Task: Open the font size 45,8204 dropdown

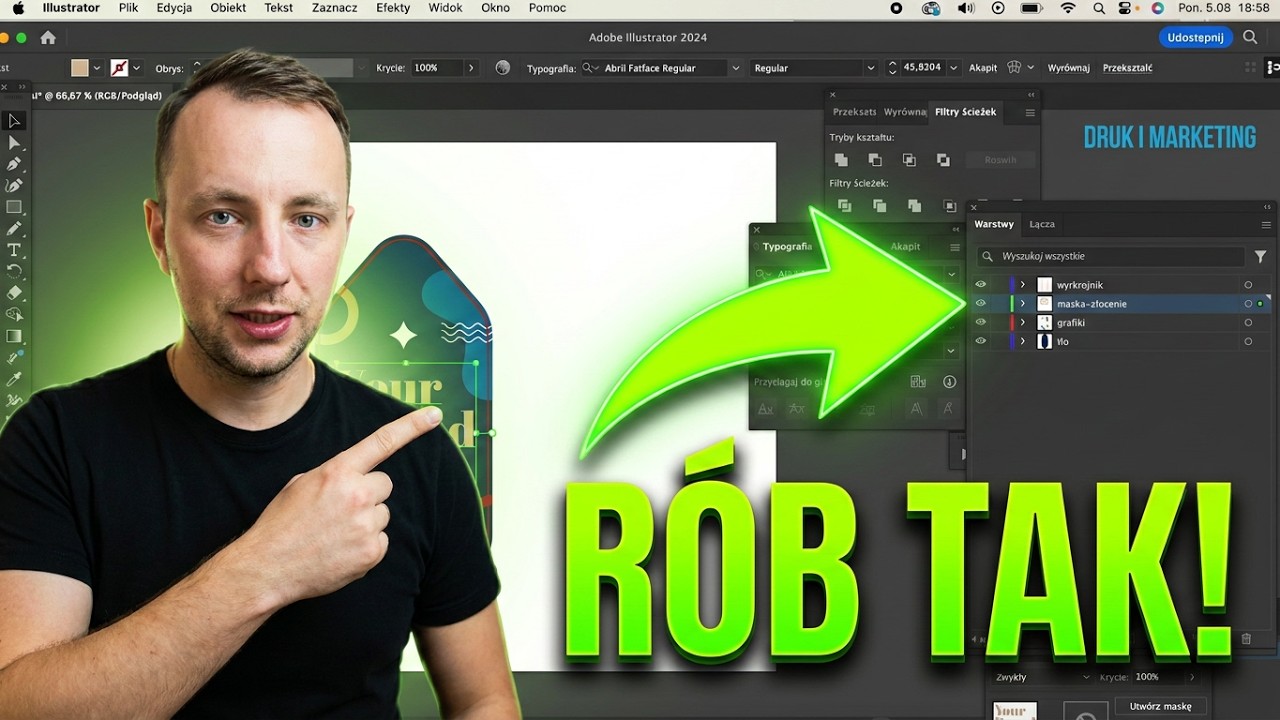Action: click(953, 68)
